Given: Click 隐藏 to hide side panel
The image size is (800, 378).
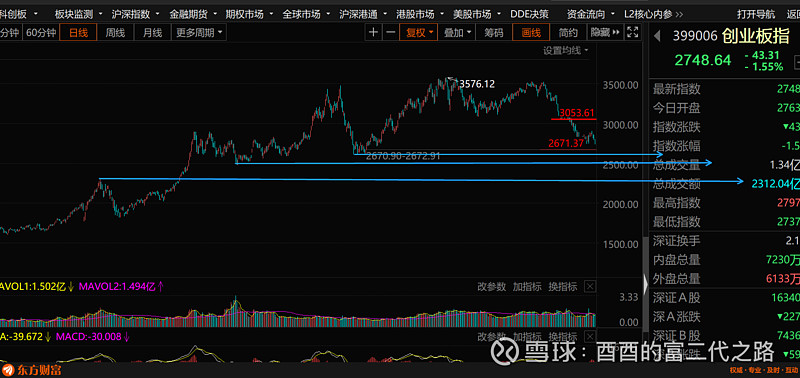Looking at the screenshot, I should click(605, 33).
